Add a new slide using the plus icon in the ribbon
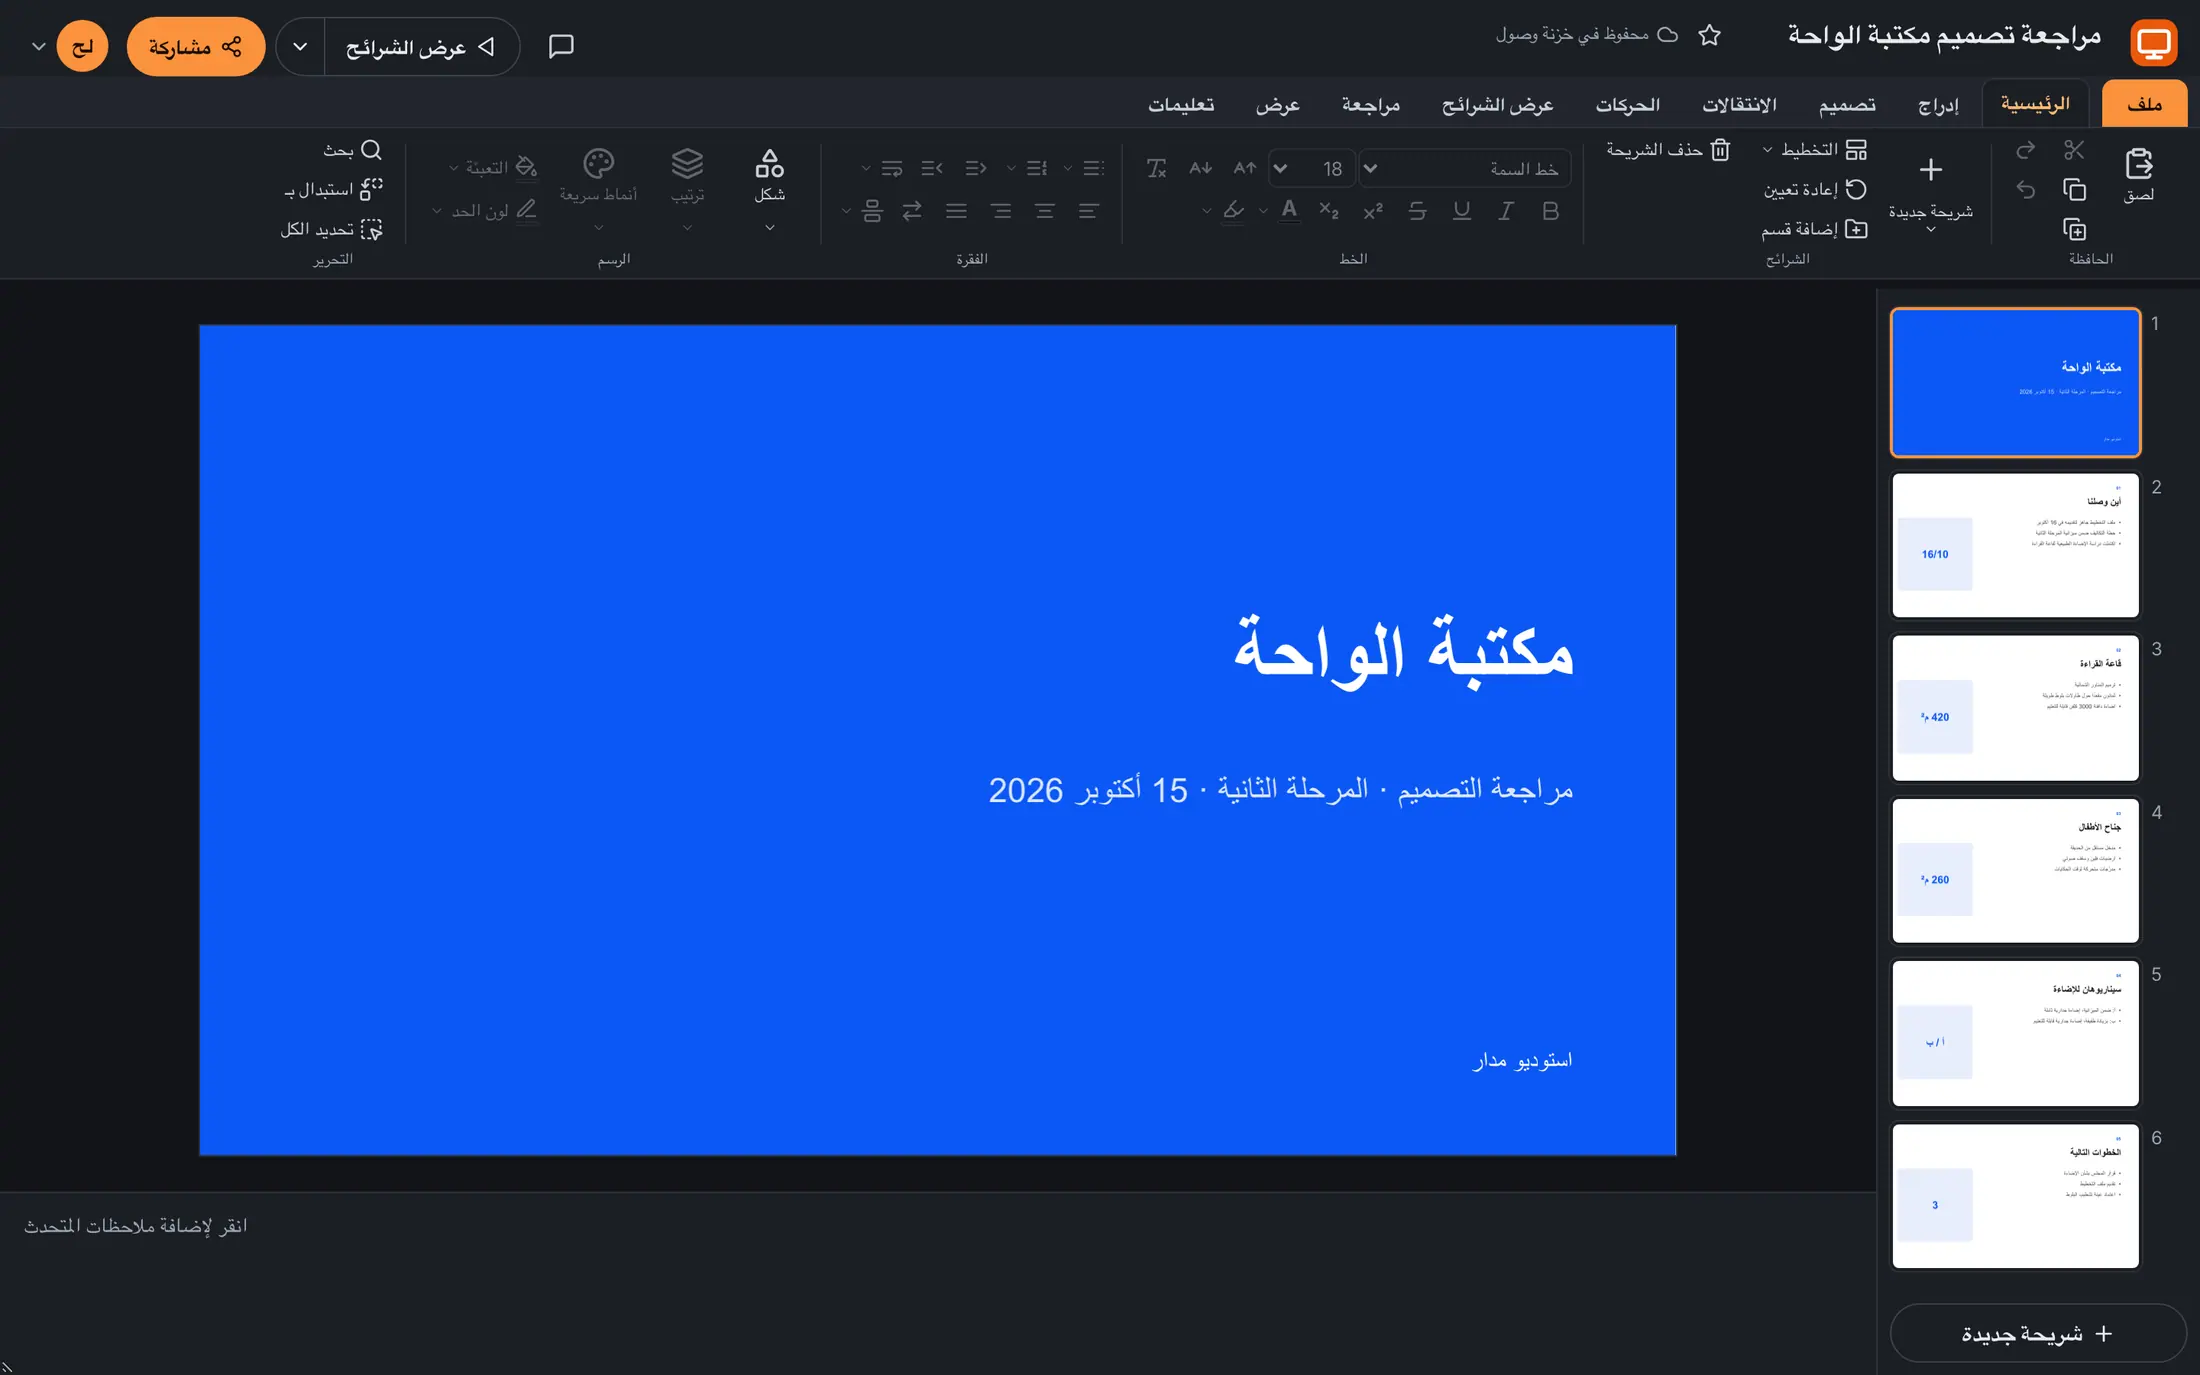Screen dimensions: 2200x1375 [x=1931, y=170]
